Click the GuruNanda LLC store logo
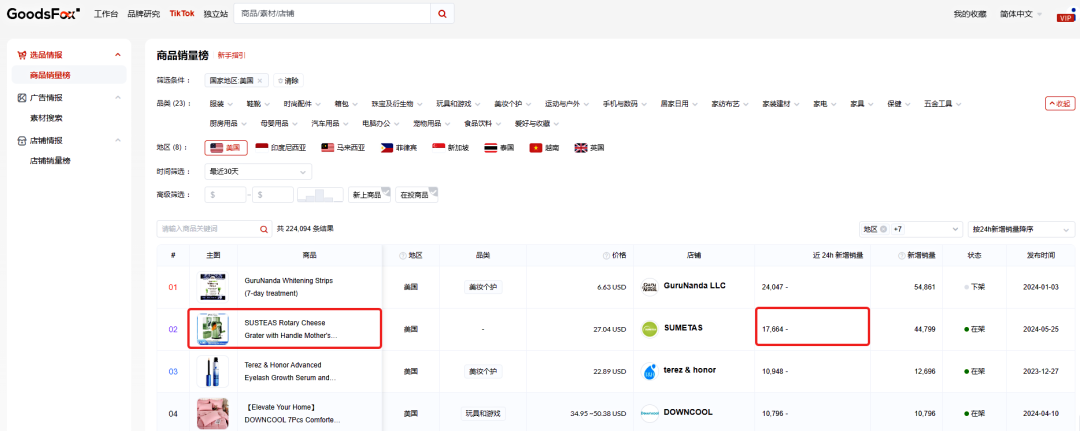This screenshot has width=1080, height=431. 650,286
